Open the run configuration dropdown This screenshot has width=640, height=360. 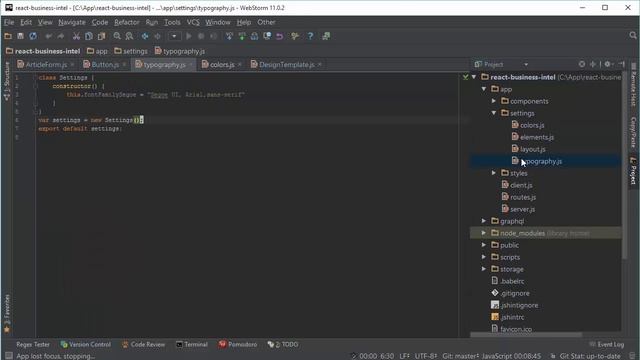[174, 36]
